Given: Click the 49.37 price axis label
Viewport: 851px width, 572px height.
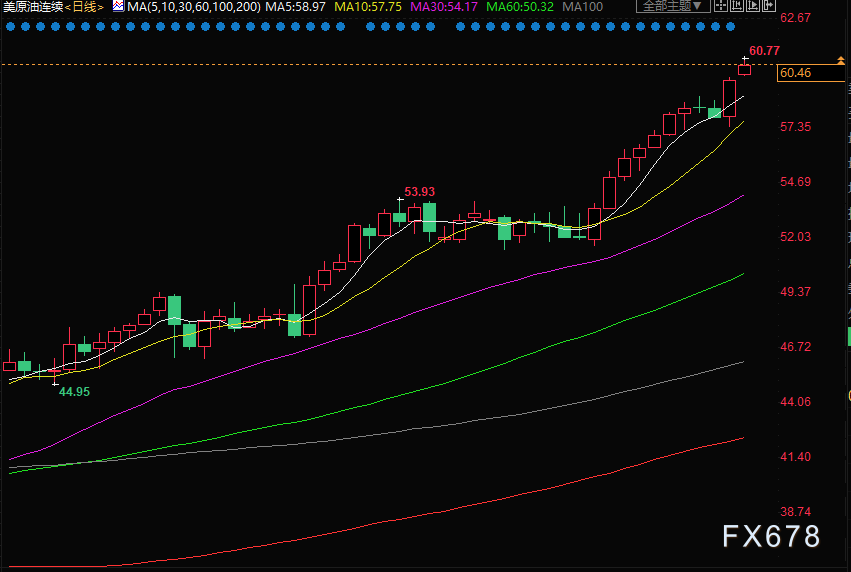Looking at the screenshot, I should (x=795, y=291).
